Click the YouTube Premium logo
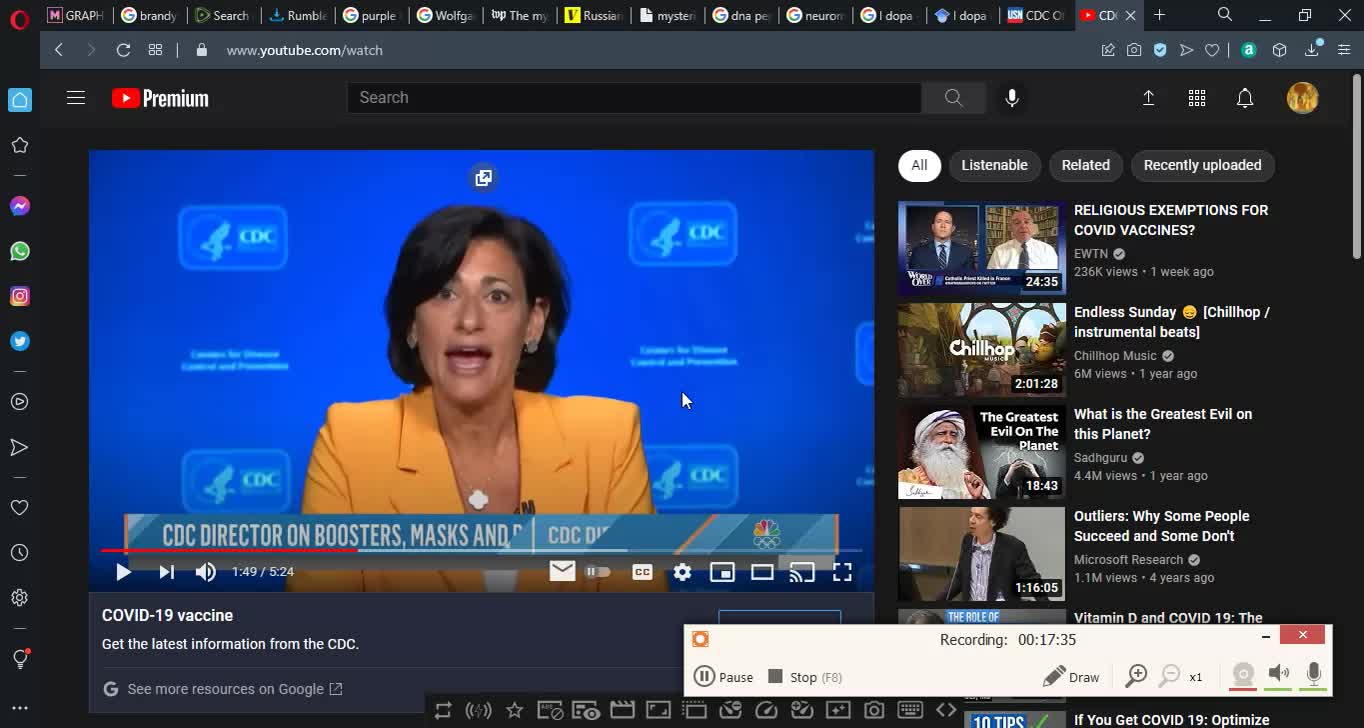 pyautogui.click(x=160, y=98)
